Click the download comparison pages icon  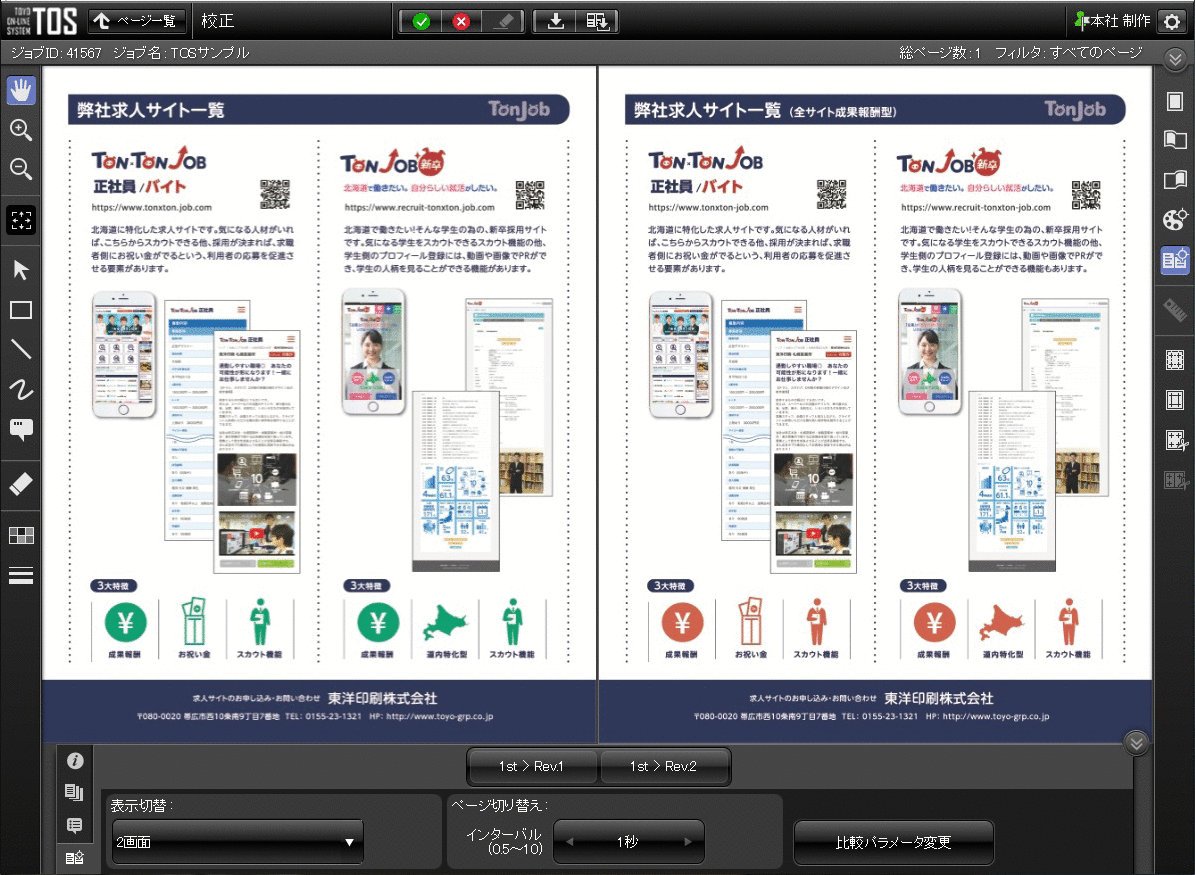pos(597,21)
